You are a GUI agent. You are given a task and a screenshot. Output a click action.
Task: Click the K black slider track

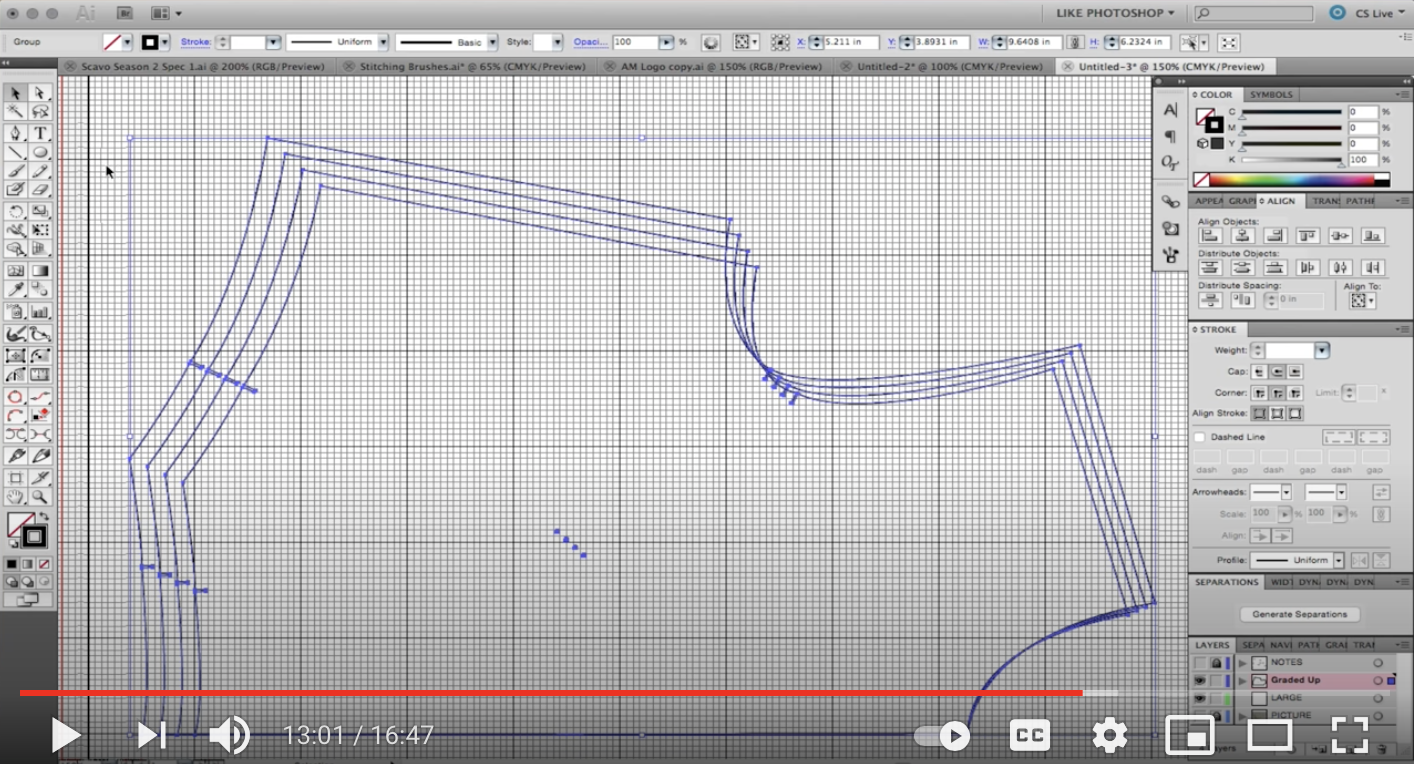point(1291,160)
